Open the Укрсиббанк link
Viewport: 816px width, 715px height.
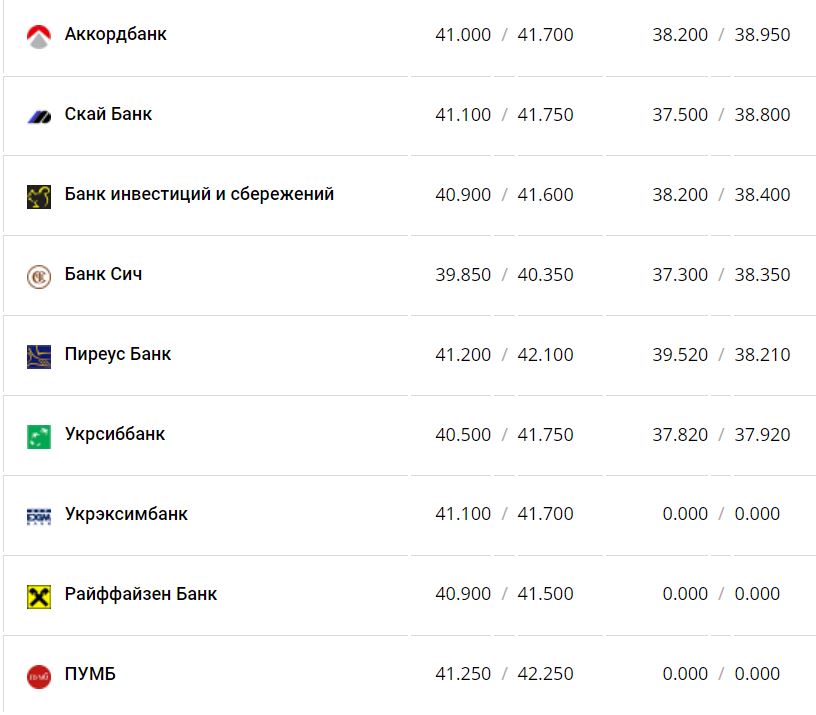[114, 434]
